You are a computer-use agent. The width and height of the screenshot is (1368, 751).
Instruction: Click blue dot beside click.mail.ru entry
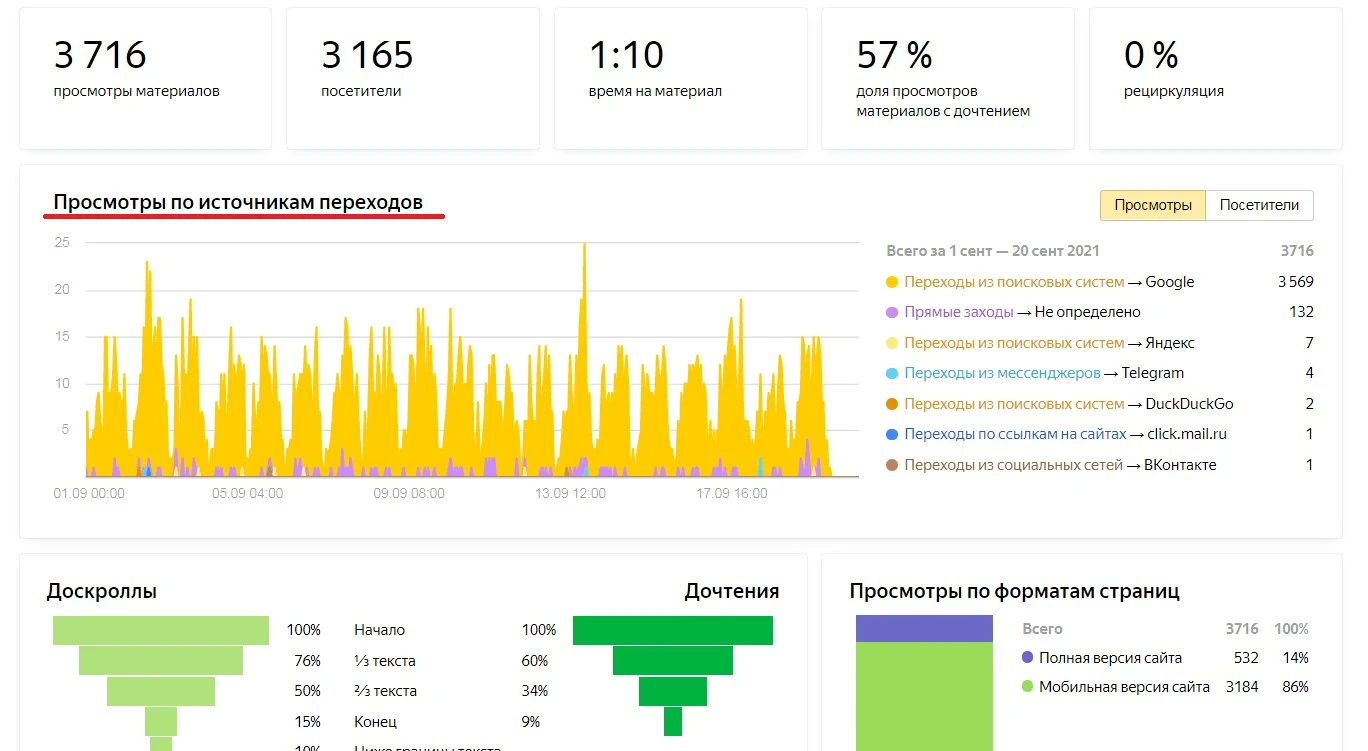892,435
